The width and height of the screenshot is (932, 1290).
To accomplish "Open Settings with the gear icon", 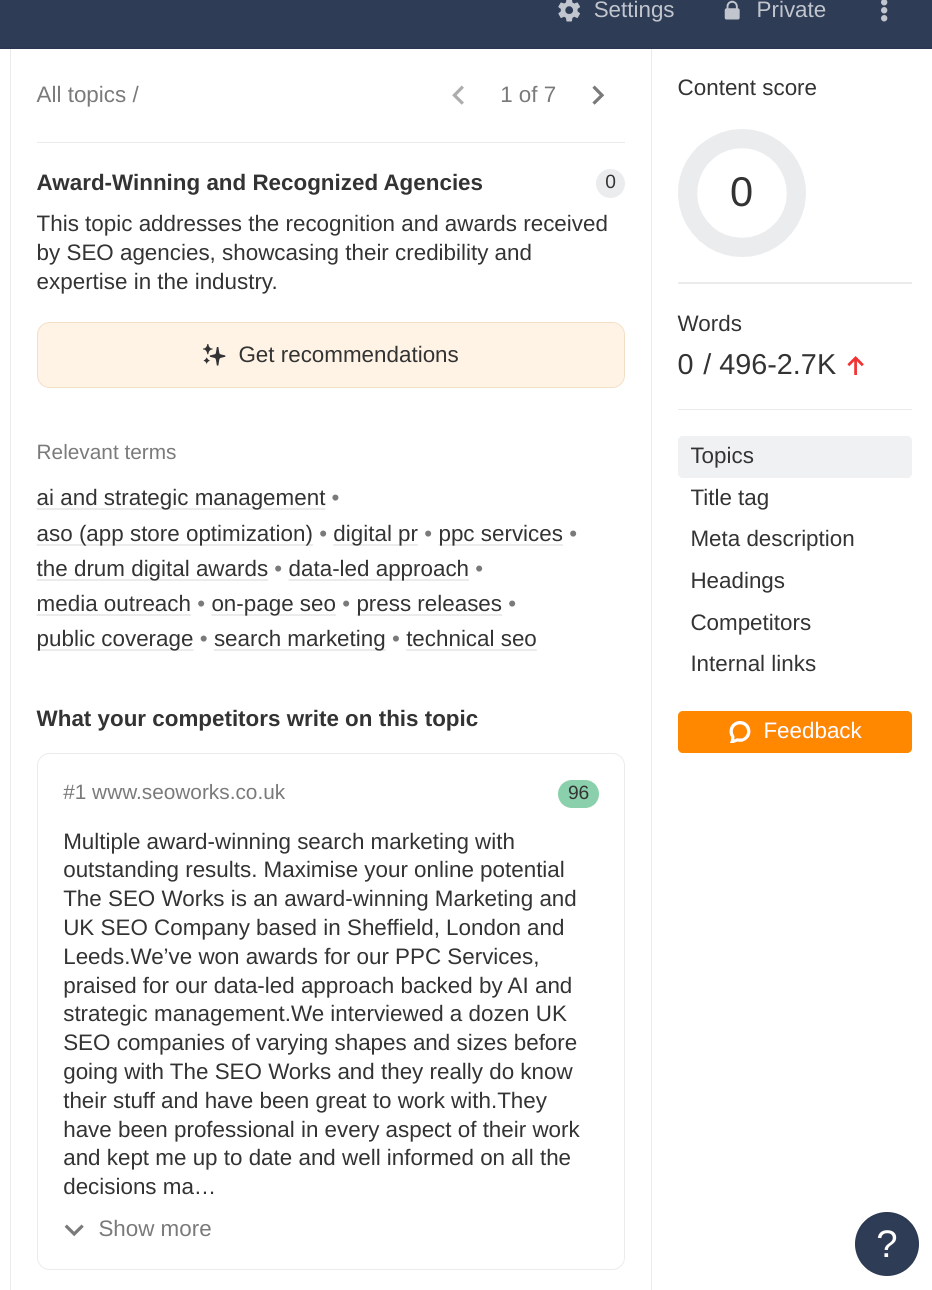I will click(567, 11).
